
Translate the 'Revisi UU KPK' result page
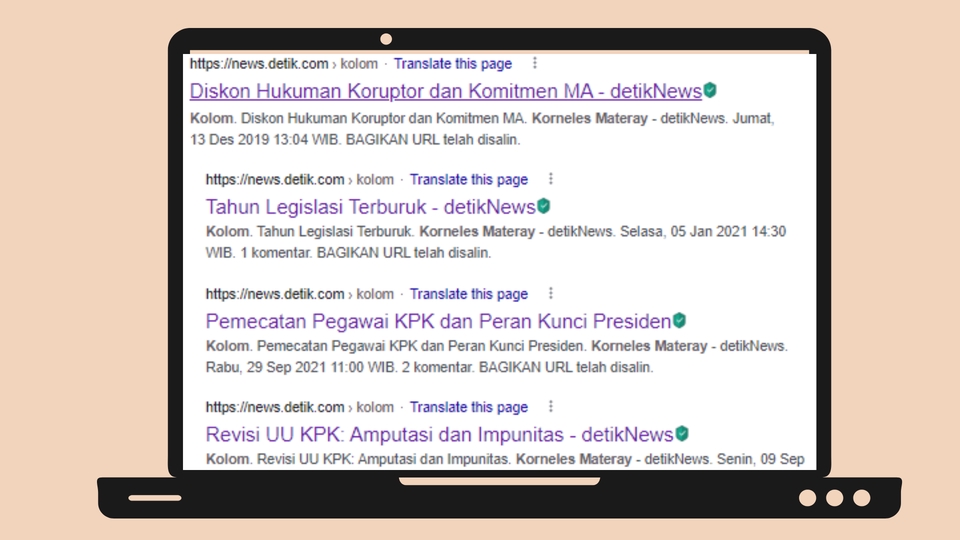(x=468, y=407)
